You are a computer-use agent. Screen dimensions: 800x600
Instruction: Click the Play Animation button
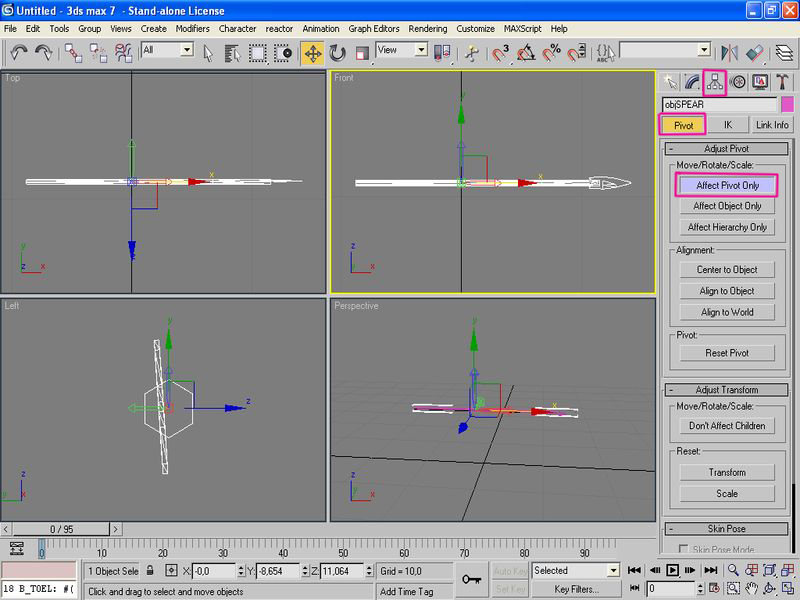pos(672,570)
